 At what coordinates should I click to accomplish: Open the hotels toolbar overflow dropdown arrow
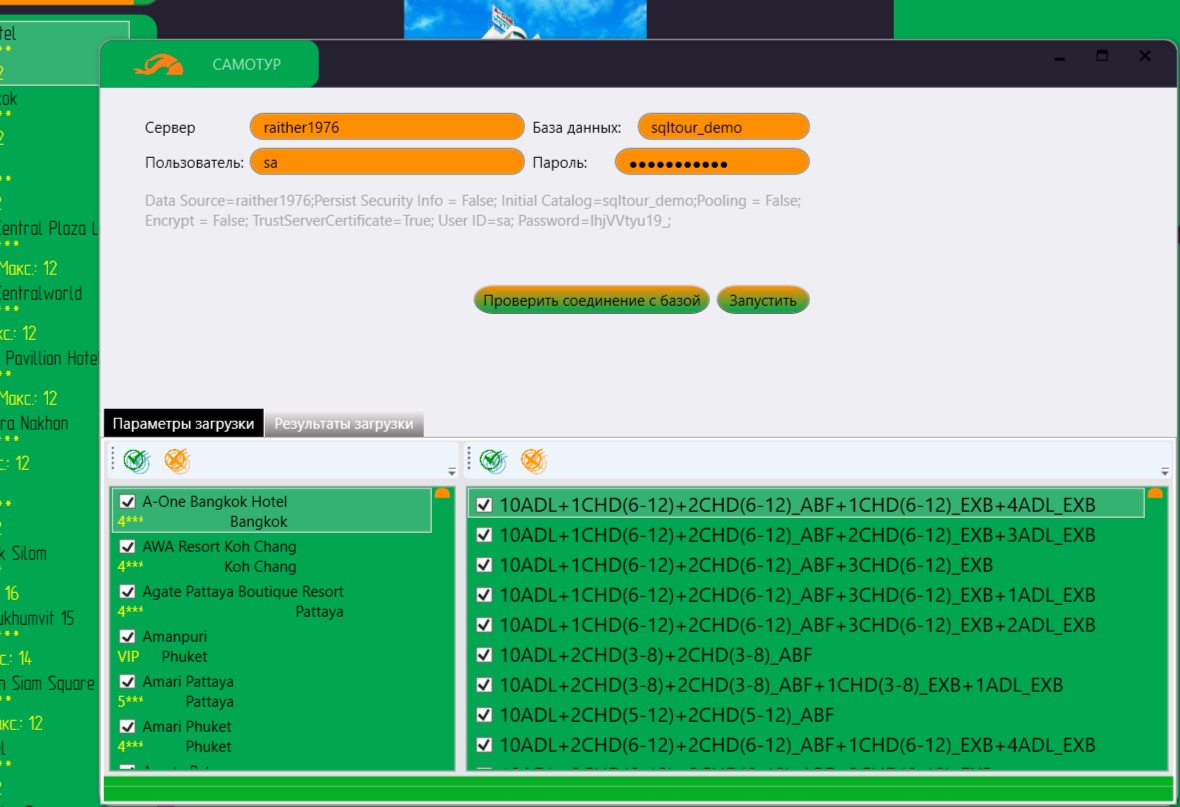point(451,472)
